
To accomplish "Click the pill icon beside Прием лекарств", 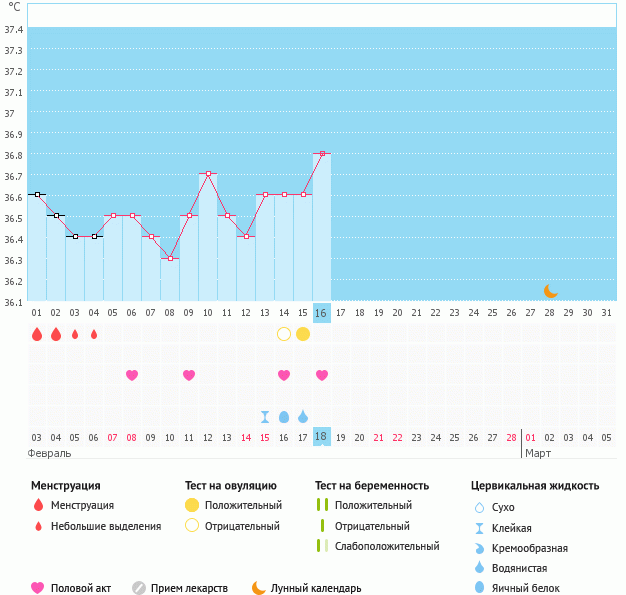I will 139,588.
